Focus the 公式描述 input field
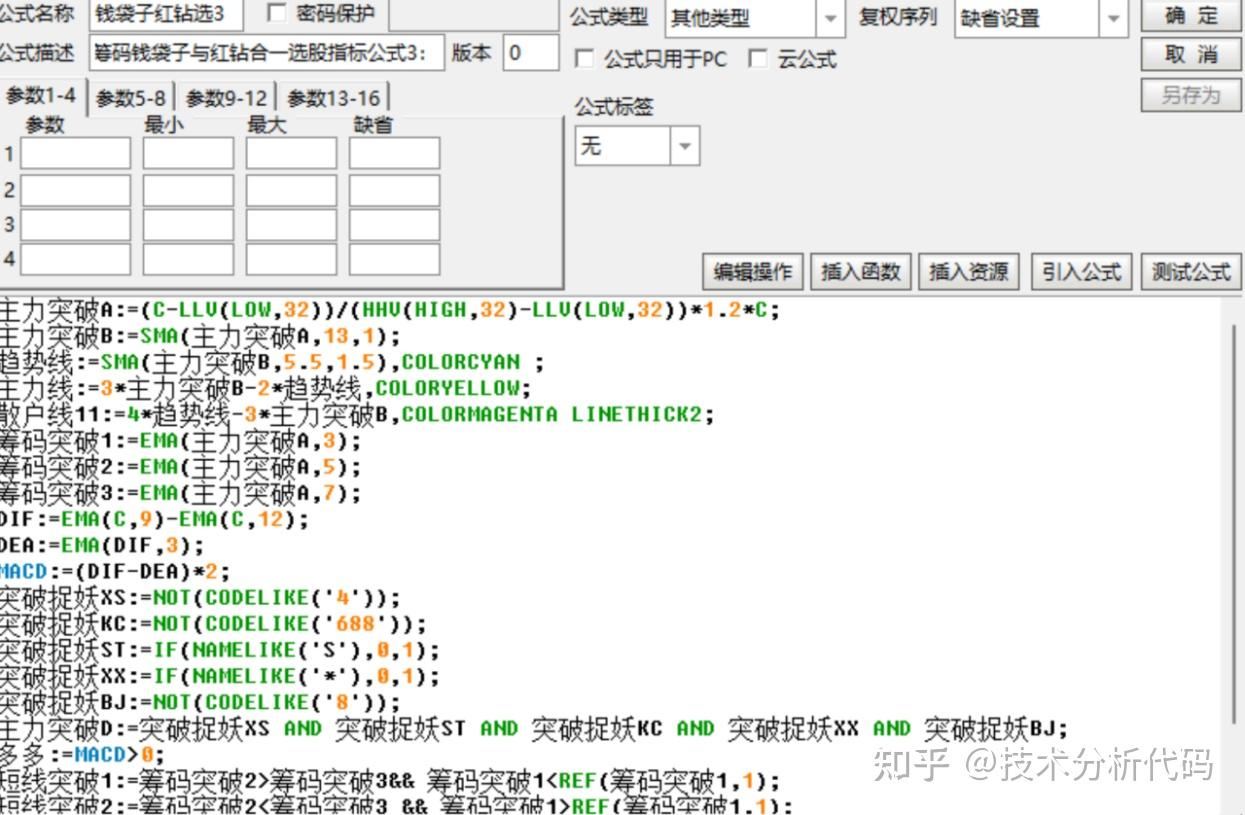The height and width of the screenshot is (815, 1245). [x=266, y=53]
